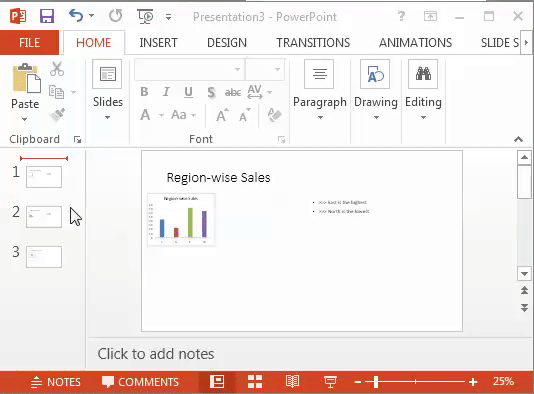This screenshot has height=394, width=534.
Task: Toggle Bold formatting
Action: pos(144,92)
